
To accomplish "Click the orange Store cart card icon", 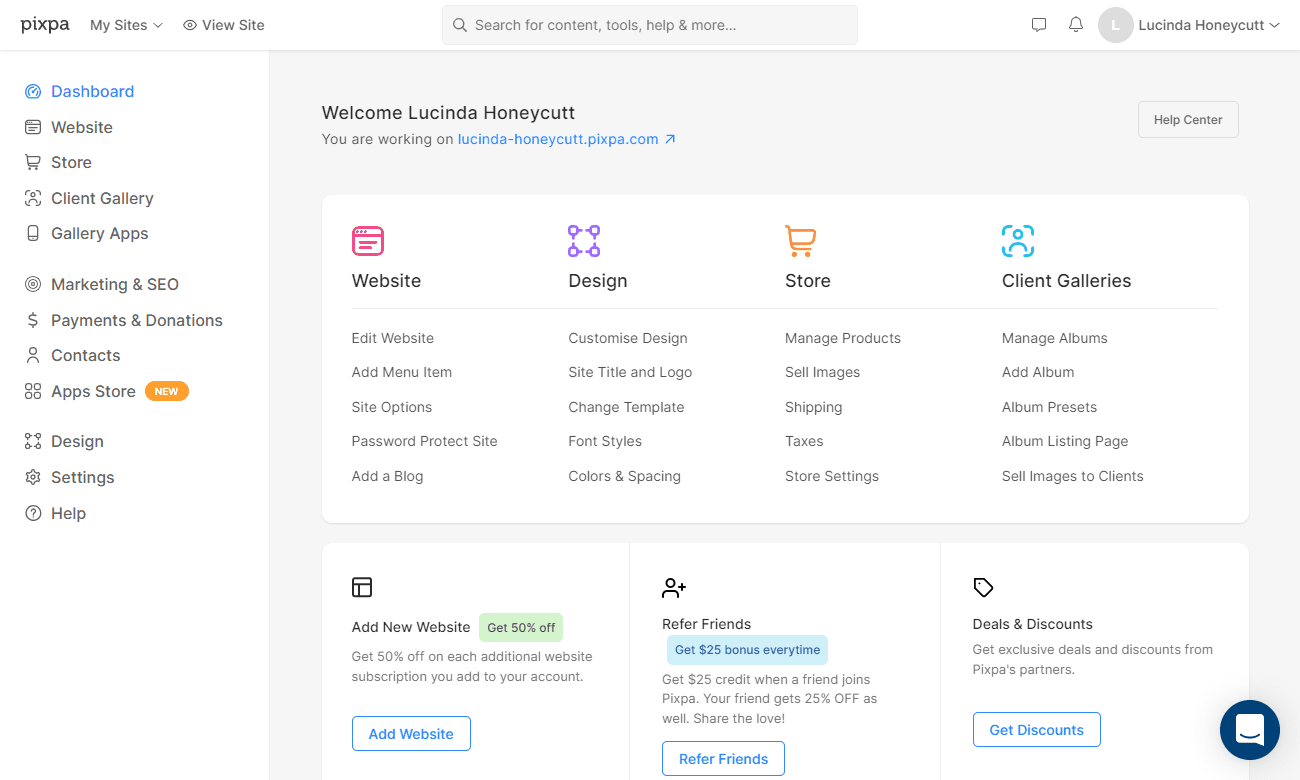I will click(801, 241).
